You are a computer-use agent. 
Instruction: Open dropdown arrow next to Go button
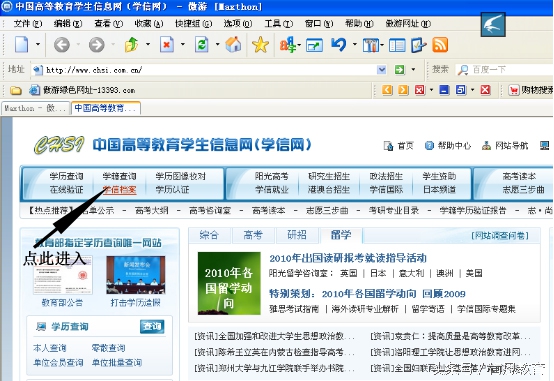413,69
